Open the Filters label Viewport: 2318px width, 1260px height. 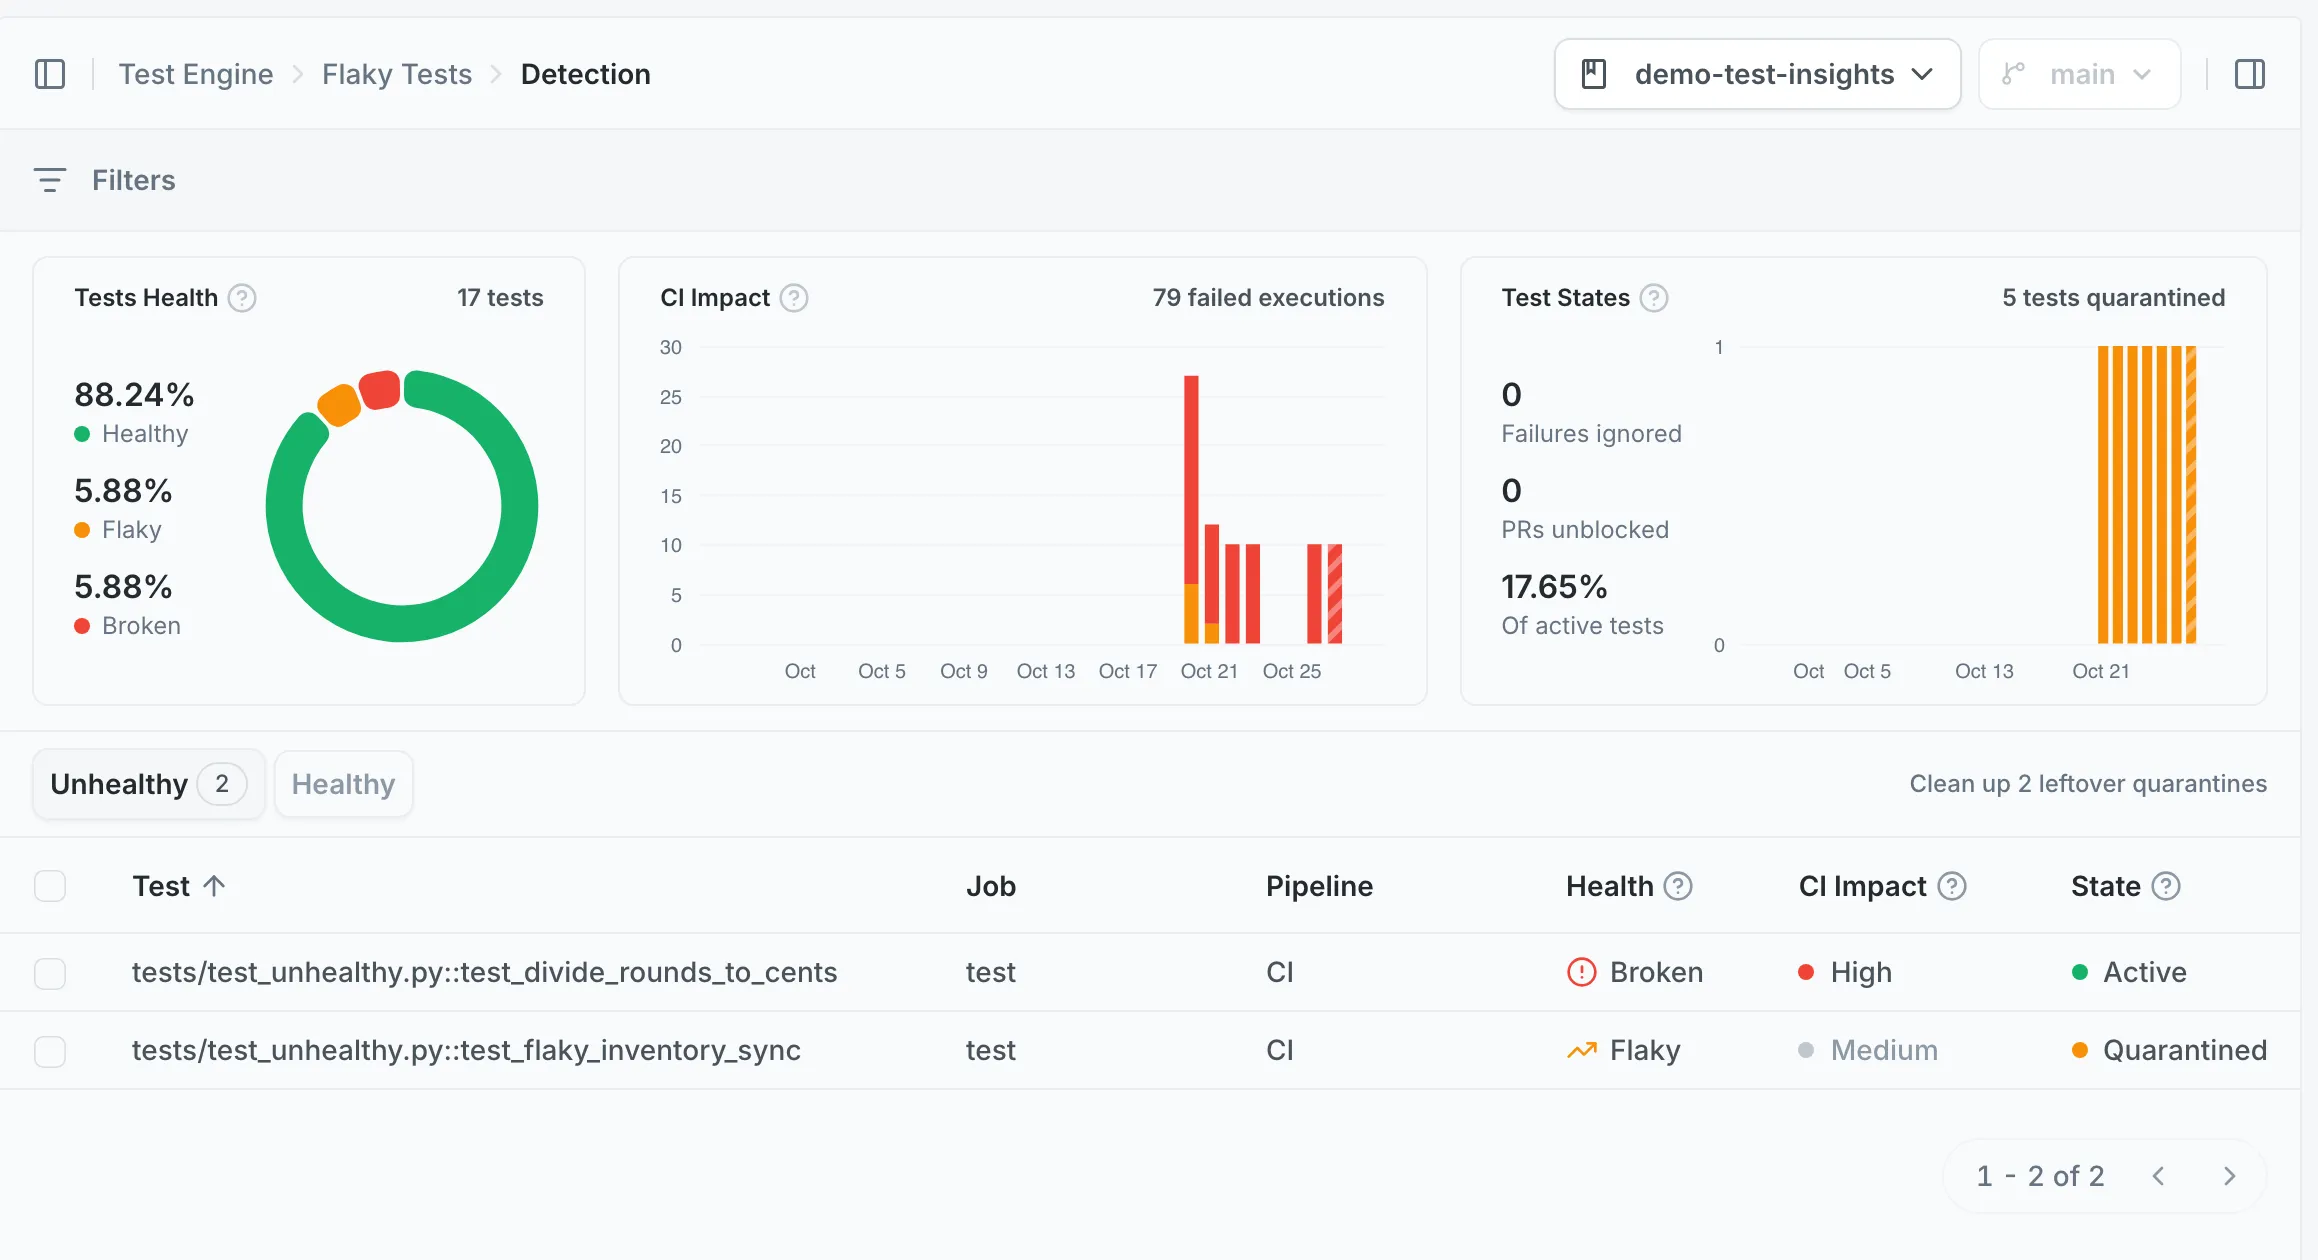pos(134,180)
